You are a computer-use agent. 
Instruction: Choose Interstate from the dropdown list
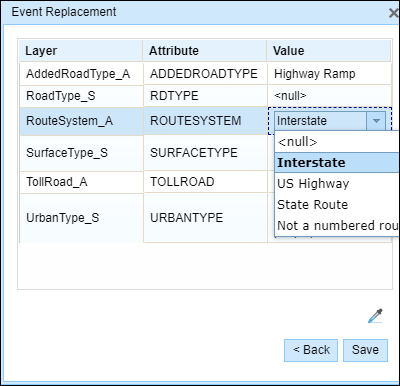tap(337, 163)
